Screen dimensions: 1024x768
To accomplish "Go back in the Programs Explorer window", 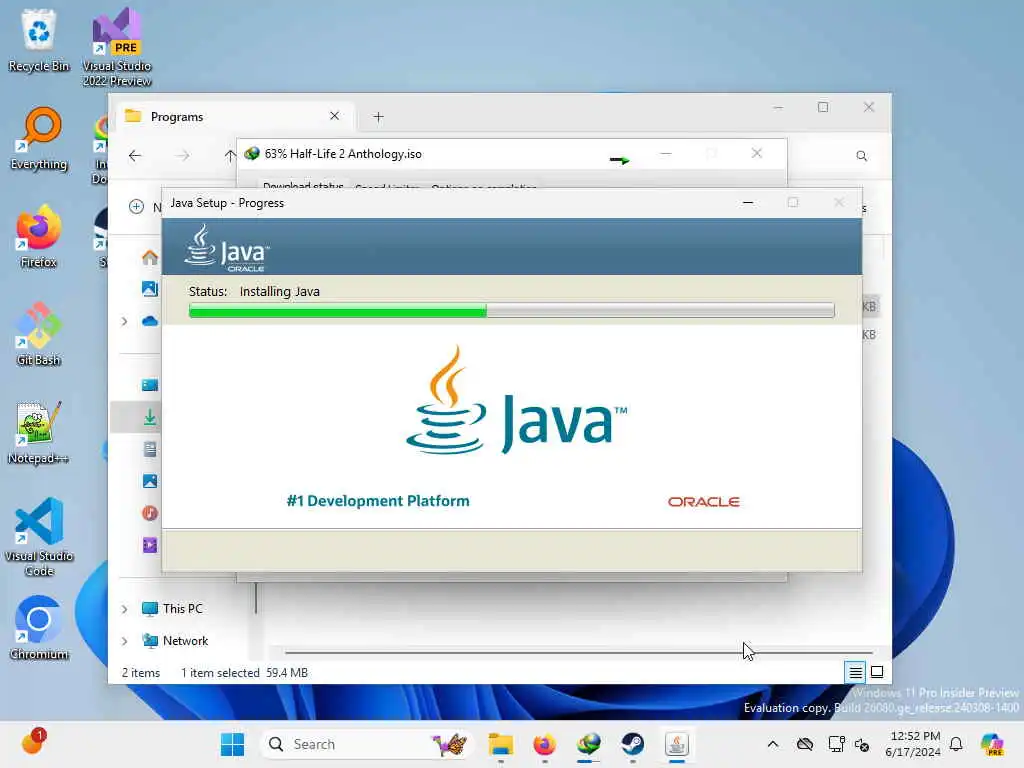I will tap(135, 155).
